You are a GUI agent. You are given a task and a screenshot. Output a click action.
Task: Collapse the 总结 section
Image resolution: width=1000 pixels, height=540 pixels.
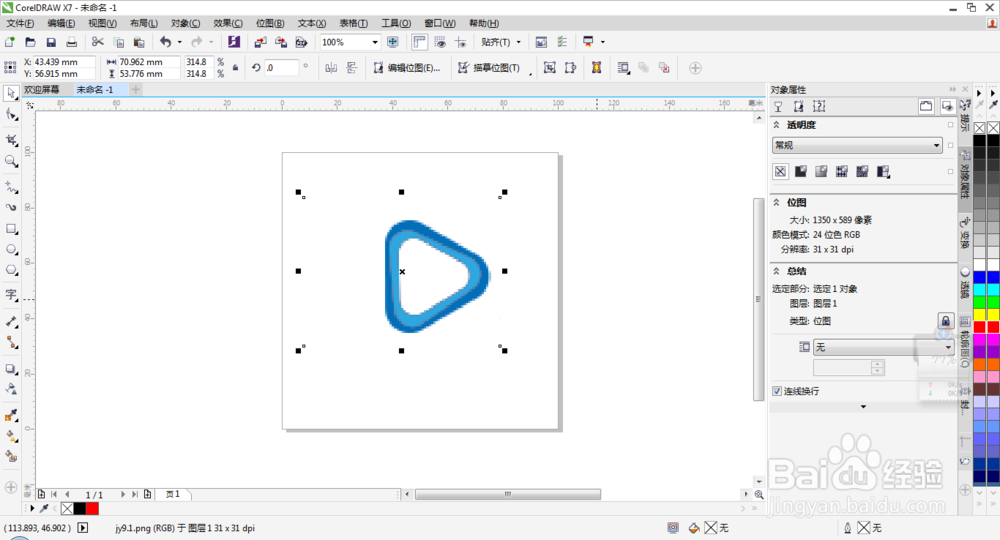(x=776, y=271)
